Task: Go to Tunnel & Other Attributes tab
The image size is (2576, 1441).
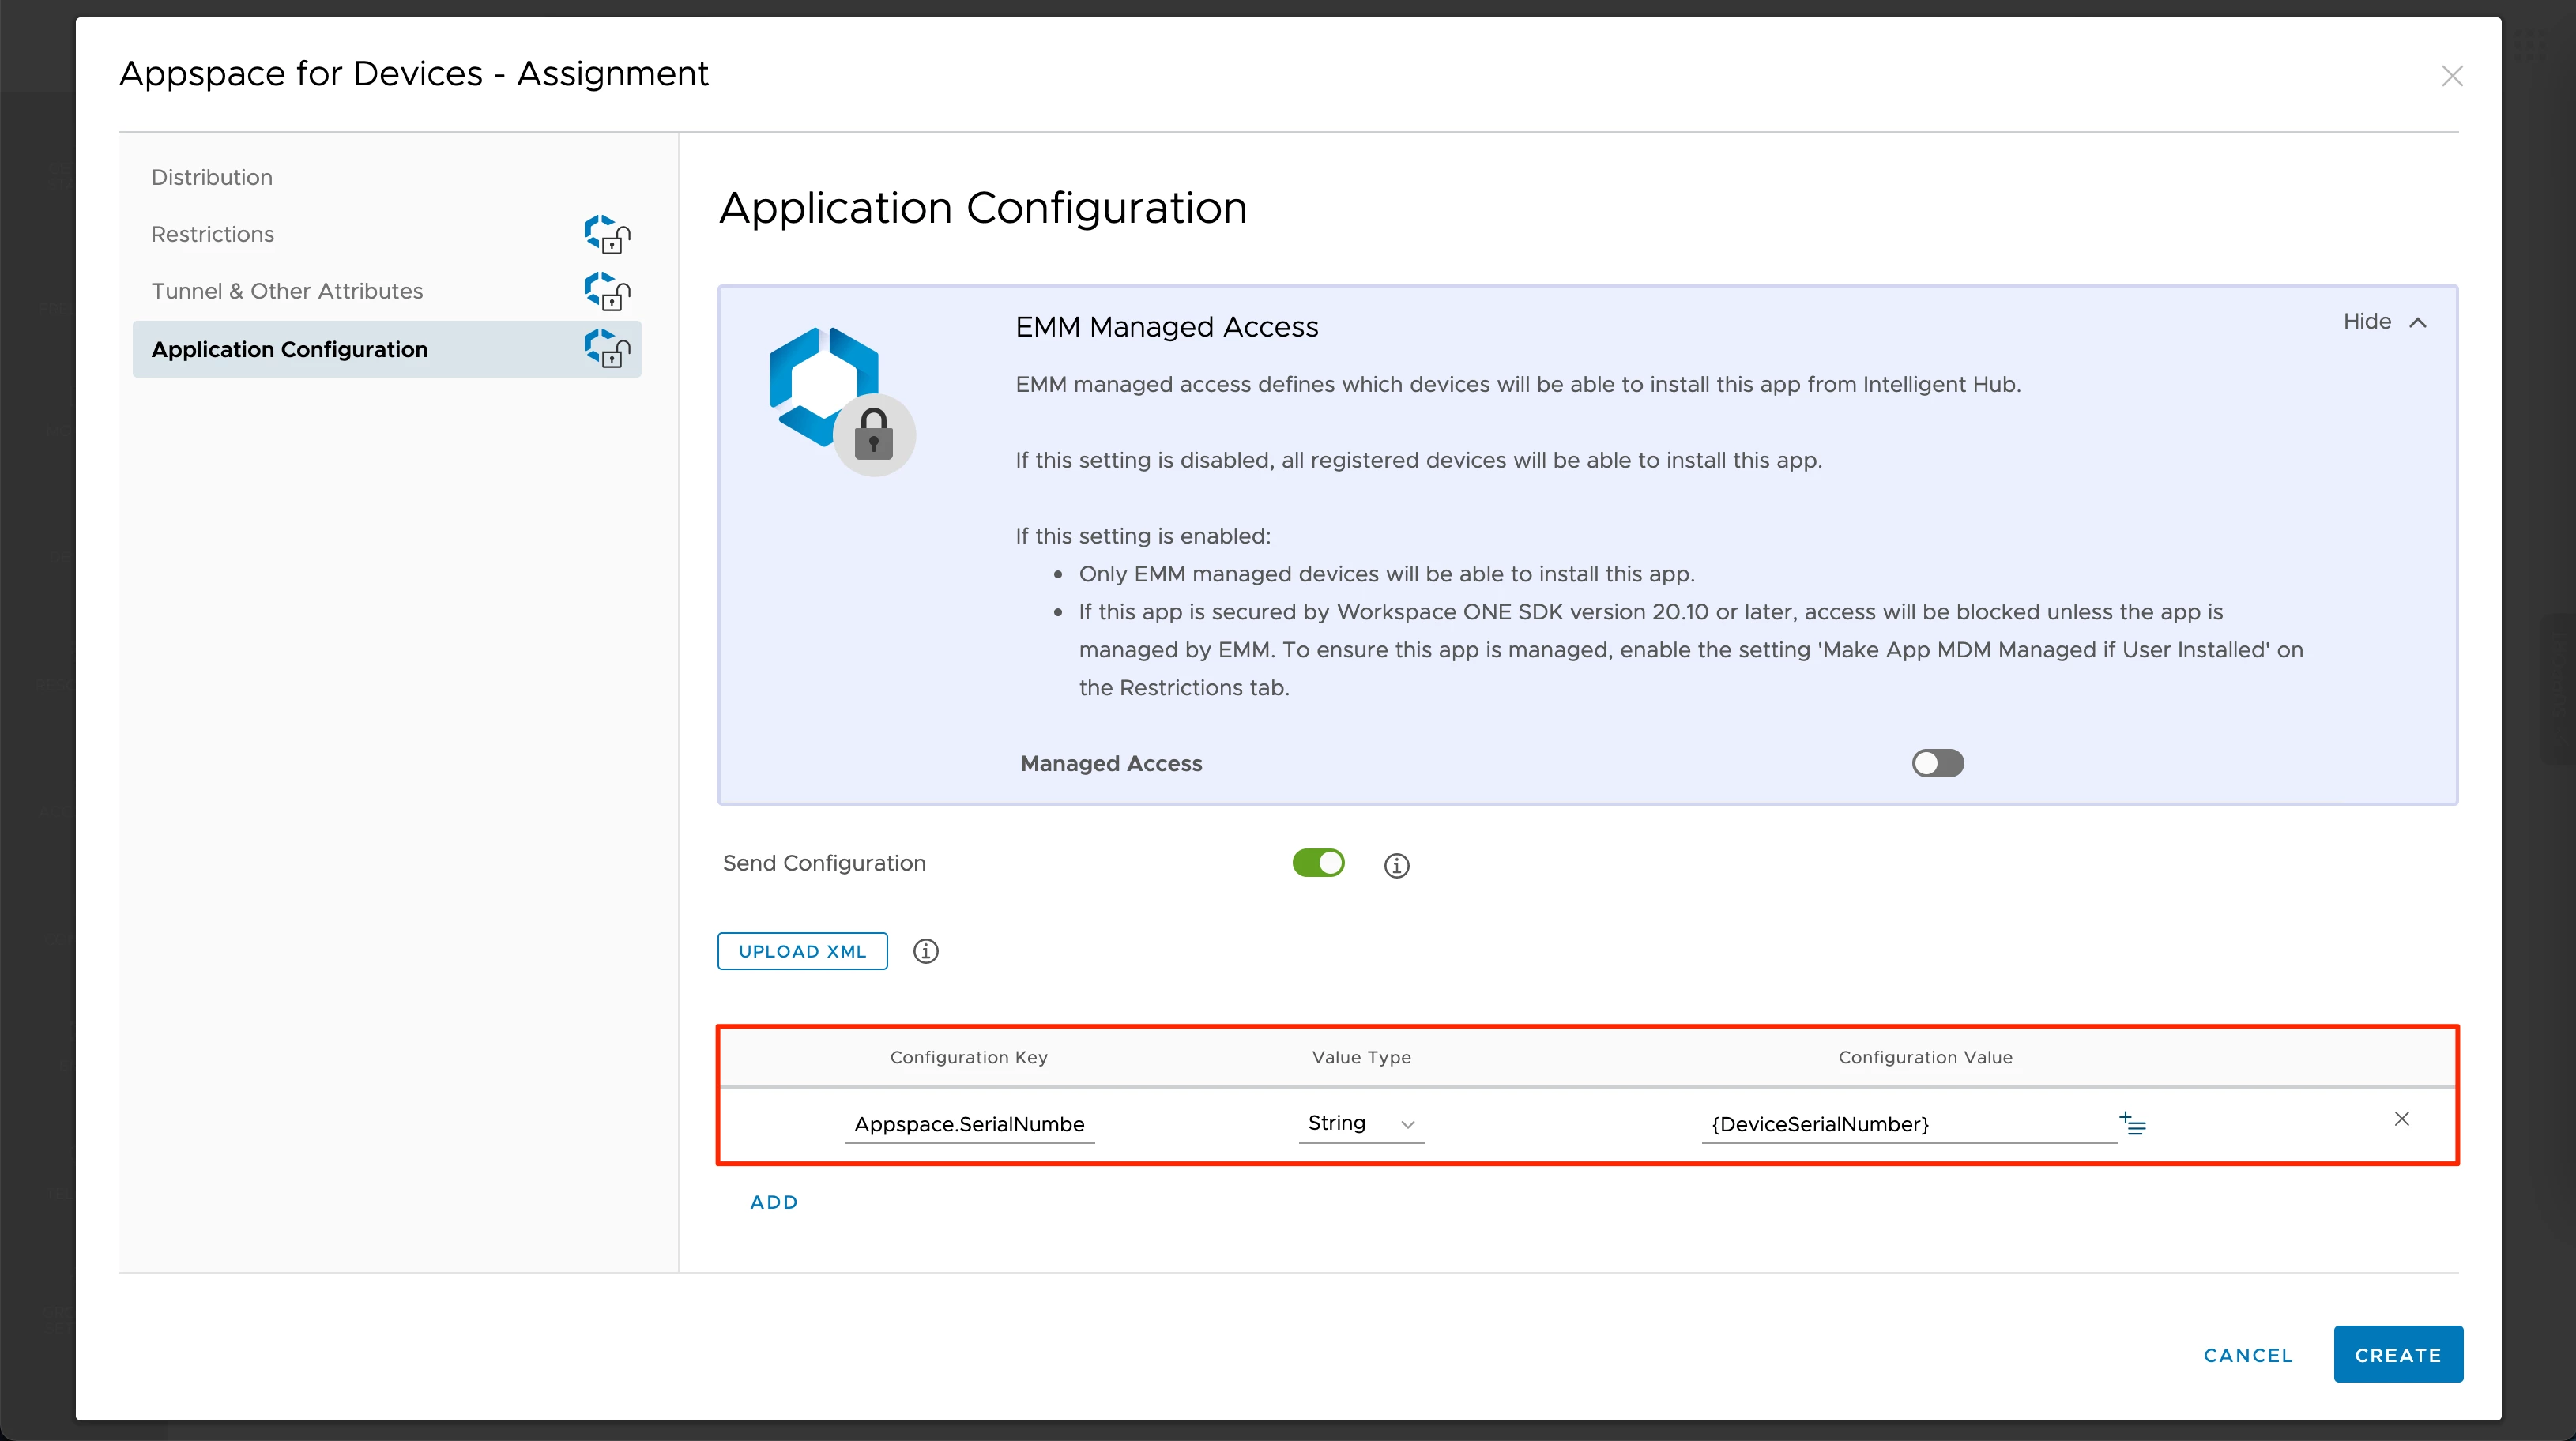Action: tap(287, 291)
